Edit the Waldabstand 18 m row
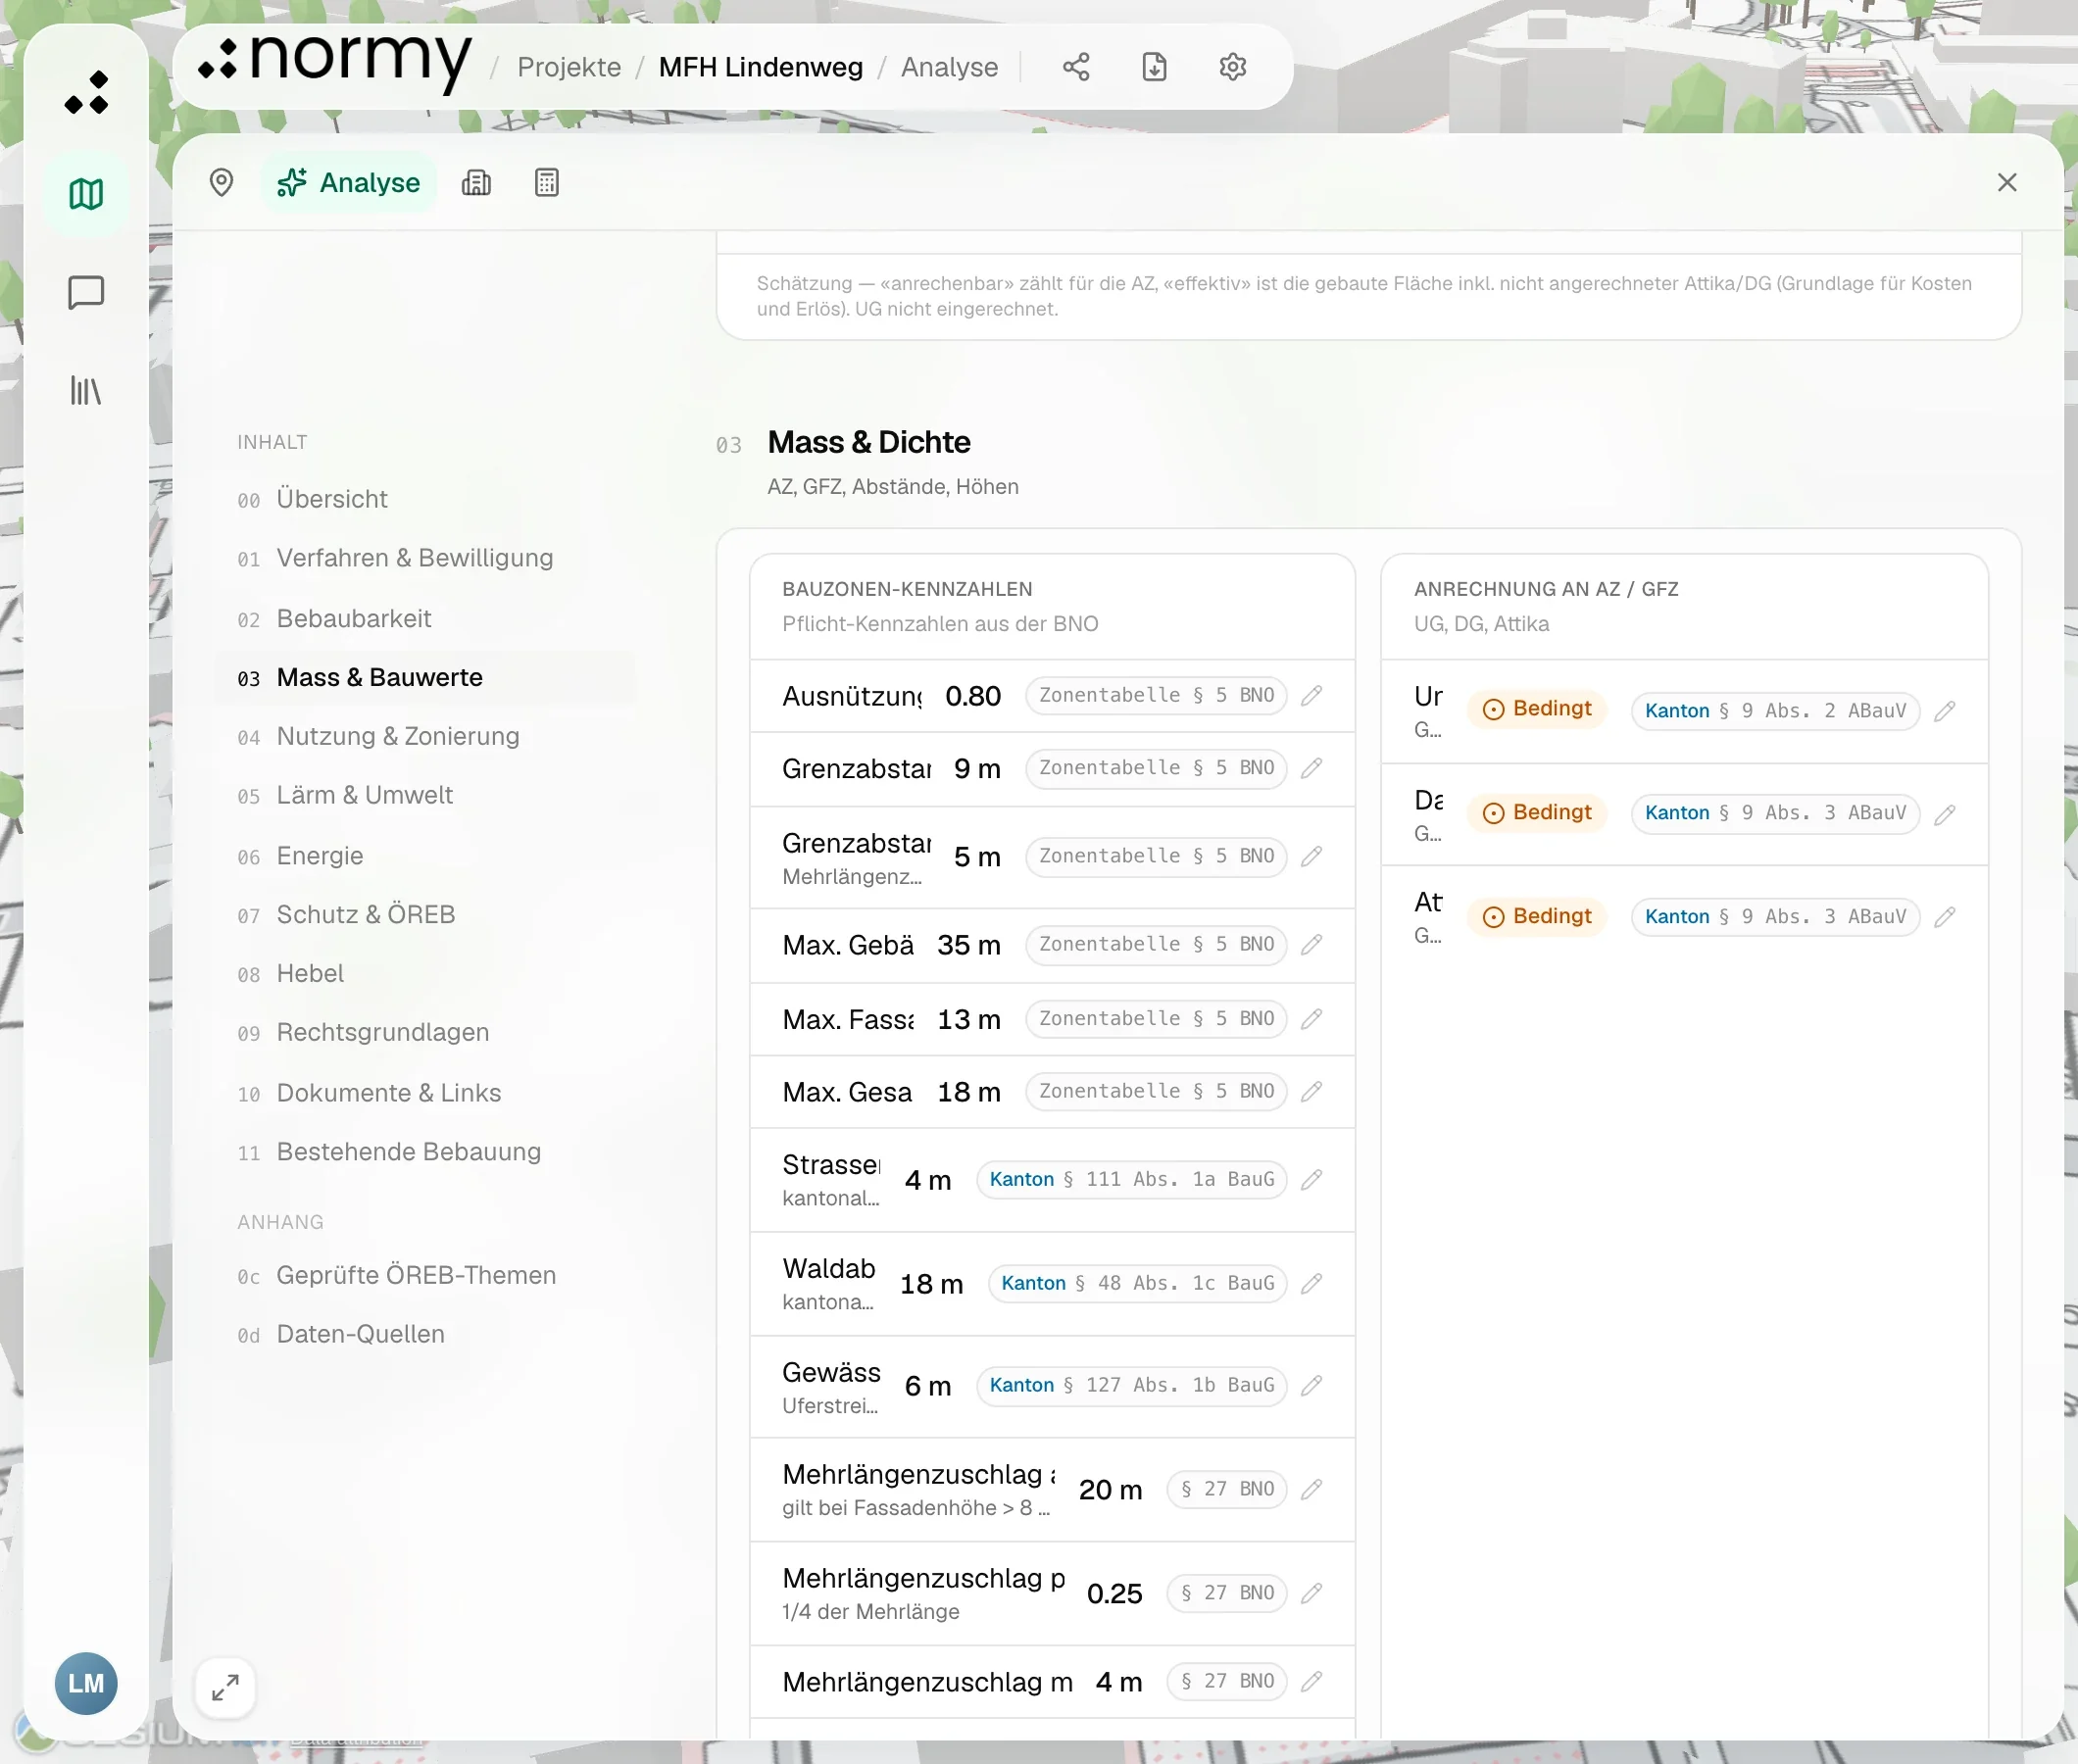 coord(1312,1283)
